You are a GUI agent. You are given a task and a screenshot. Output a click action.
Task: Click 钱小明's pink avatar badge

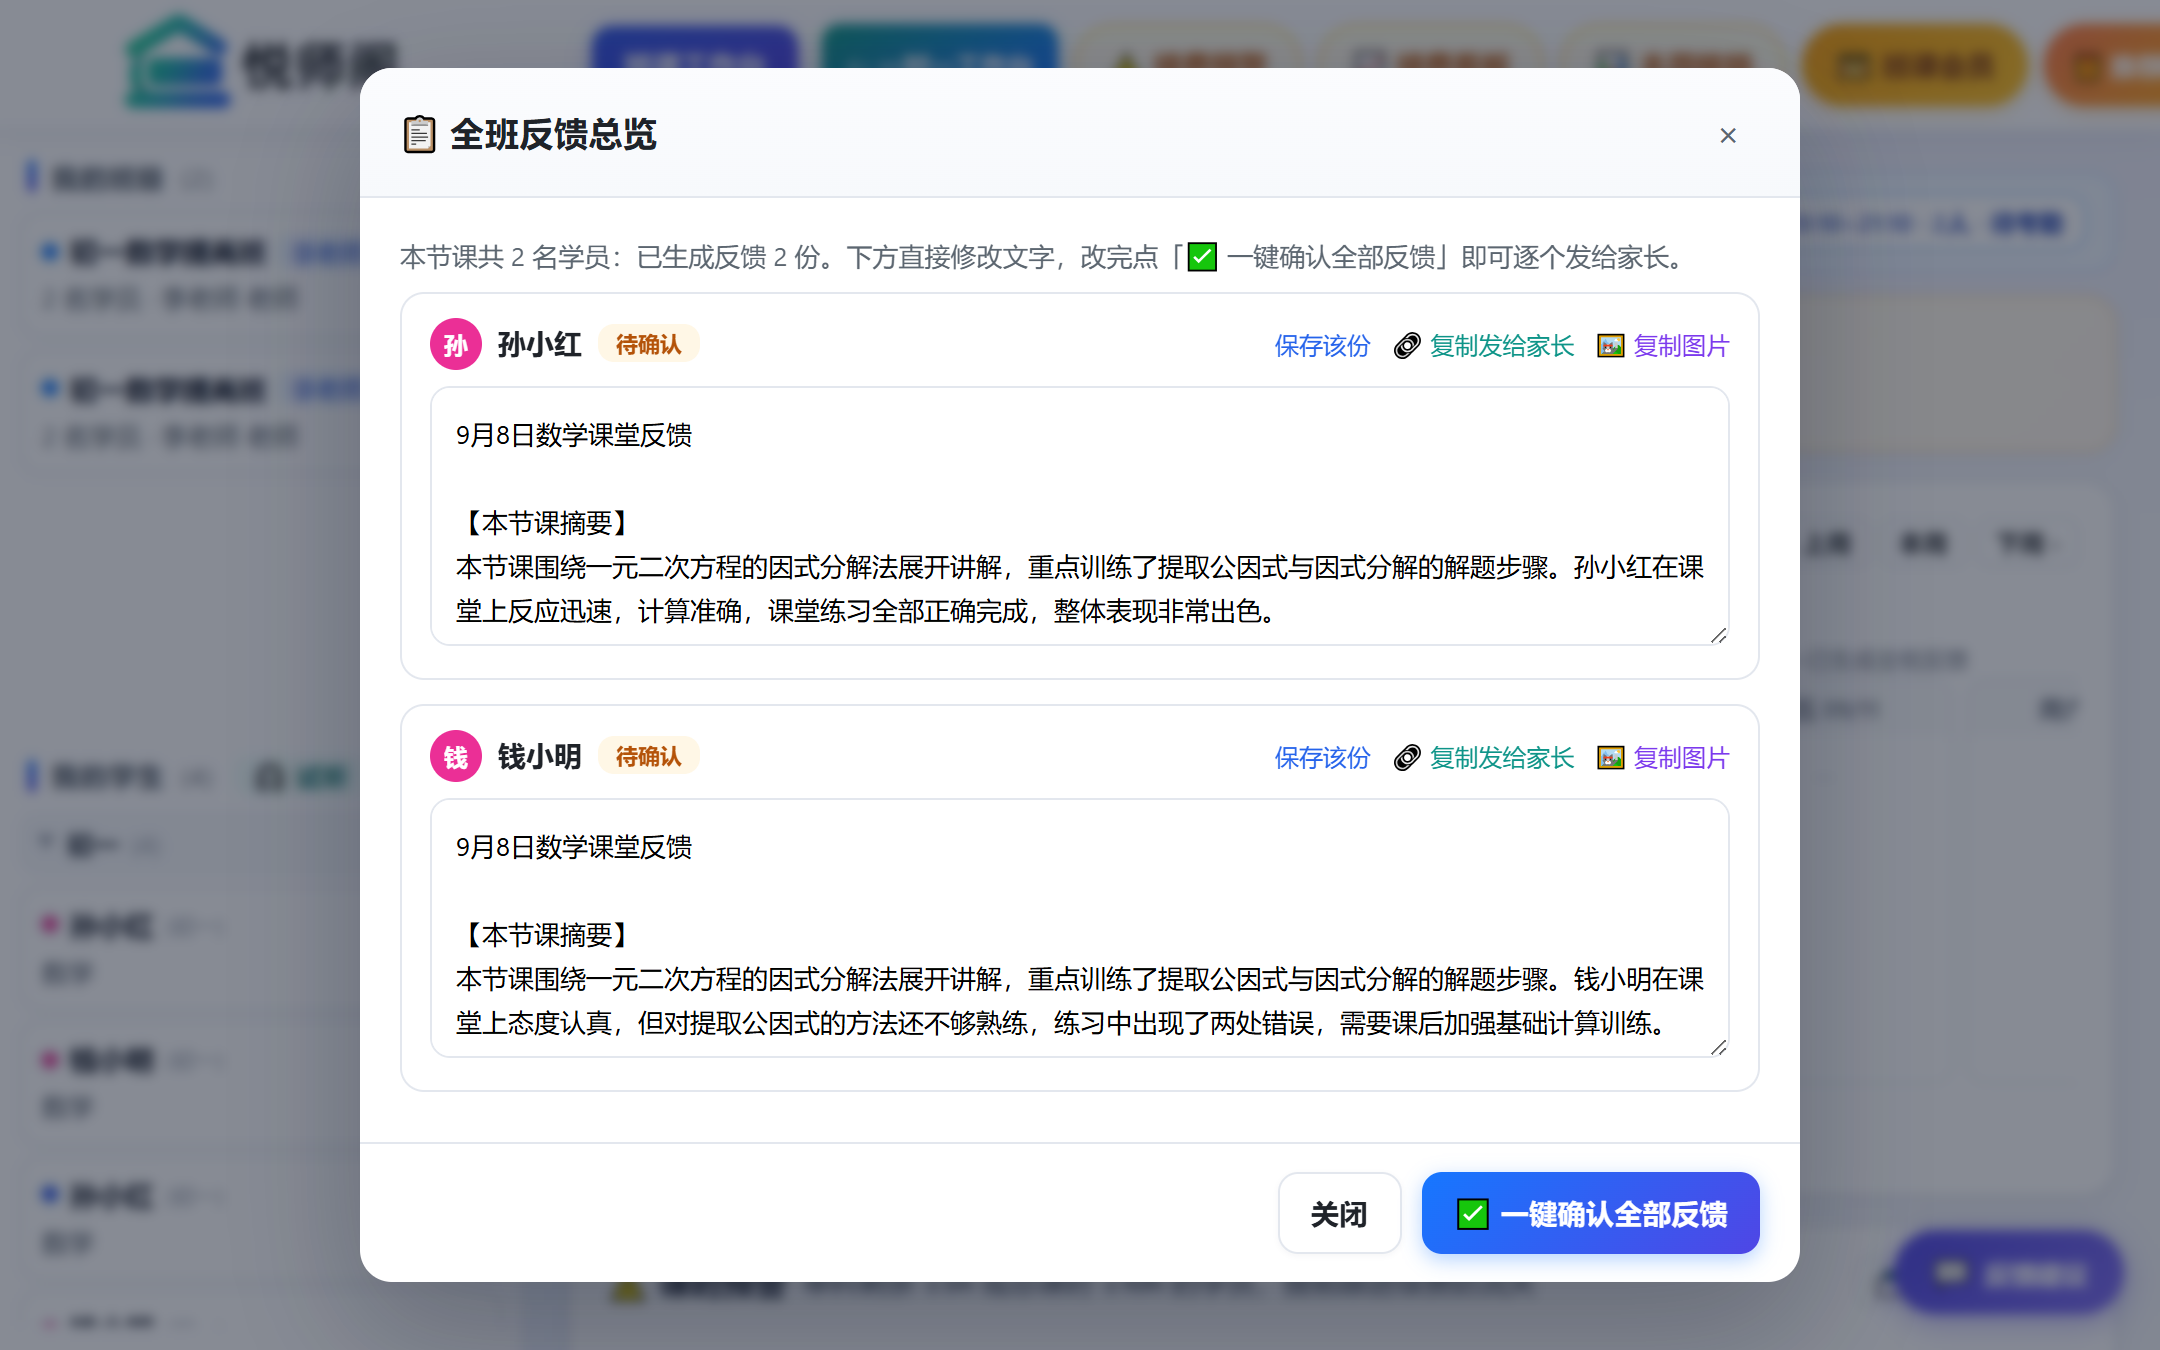[456, 757]
